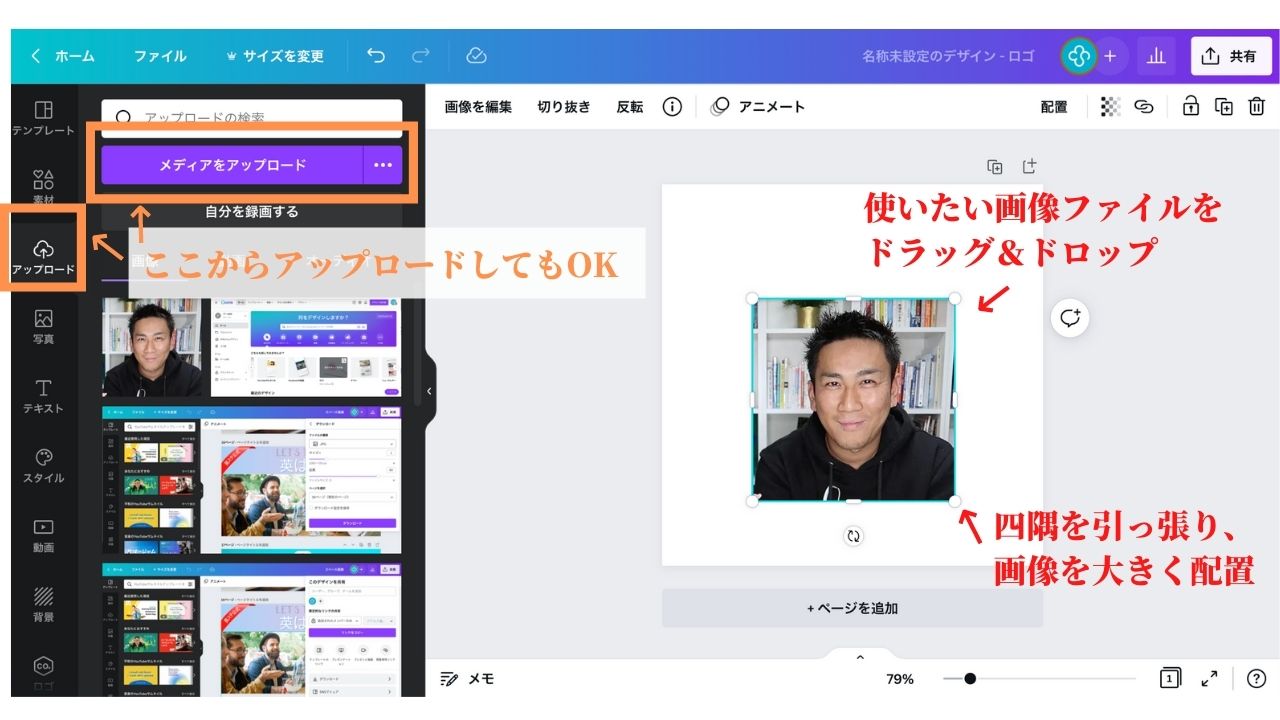Toggle fullscreen presentation mode

tap(1209, 678)
